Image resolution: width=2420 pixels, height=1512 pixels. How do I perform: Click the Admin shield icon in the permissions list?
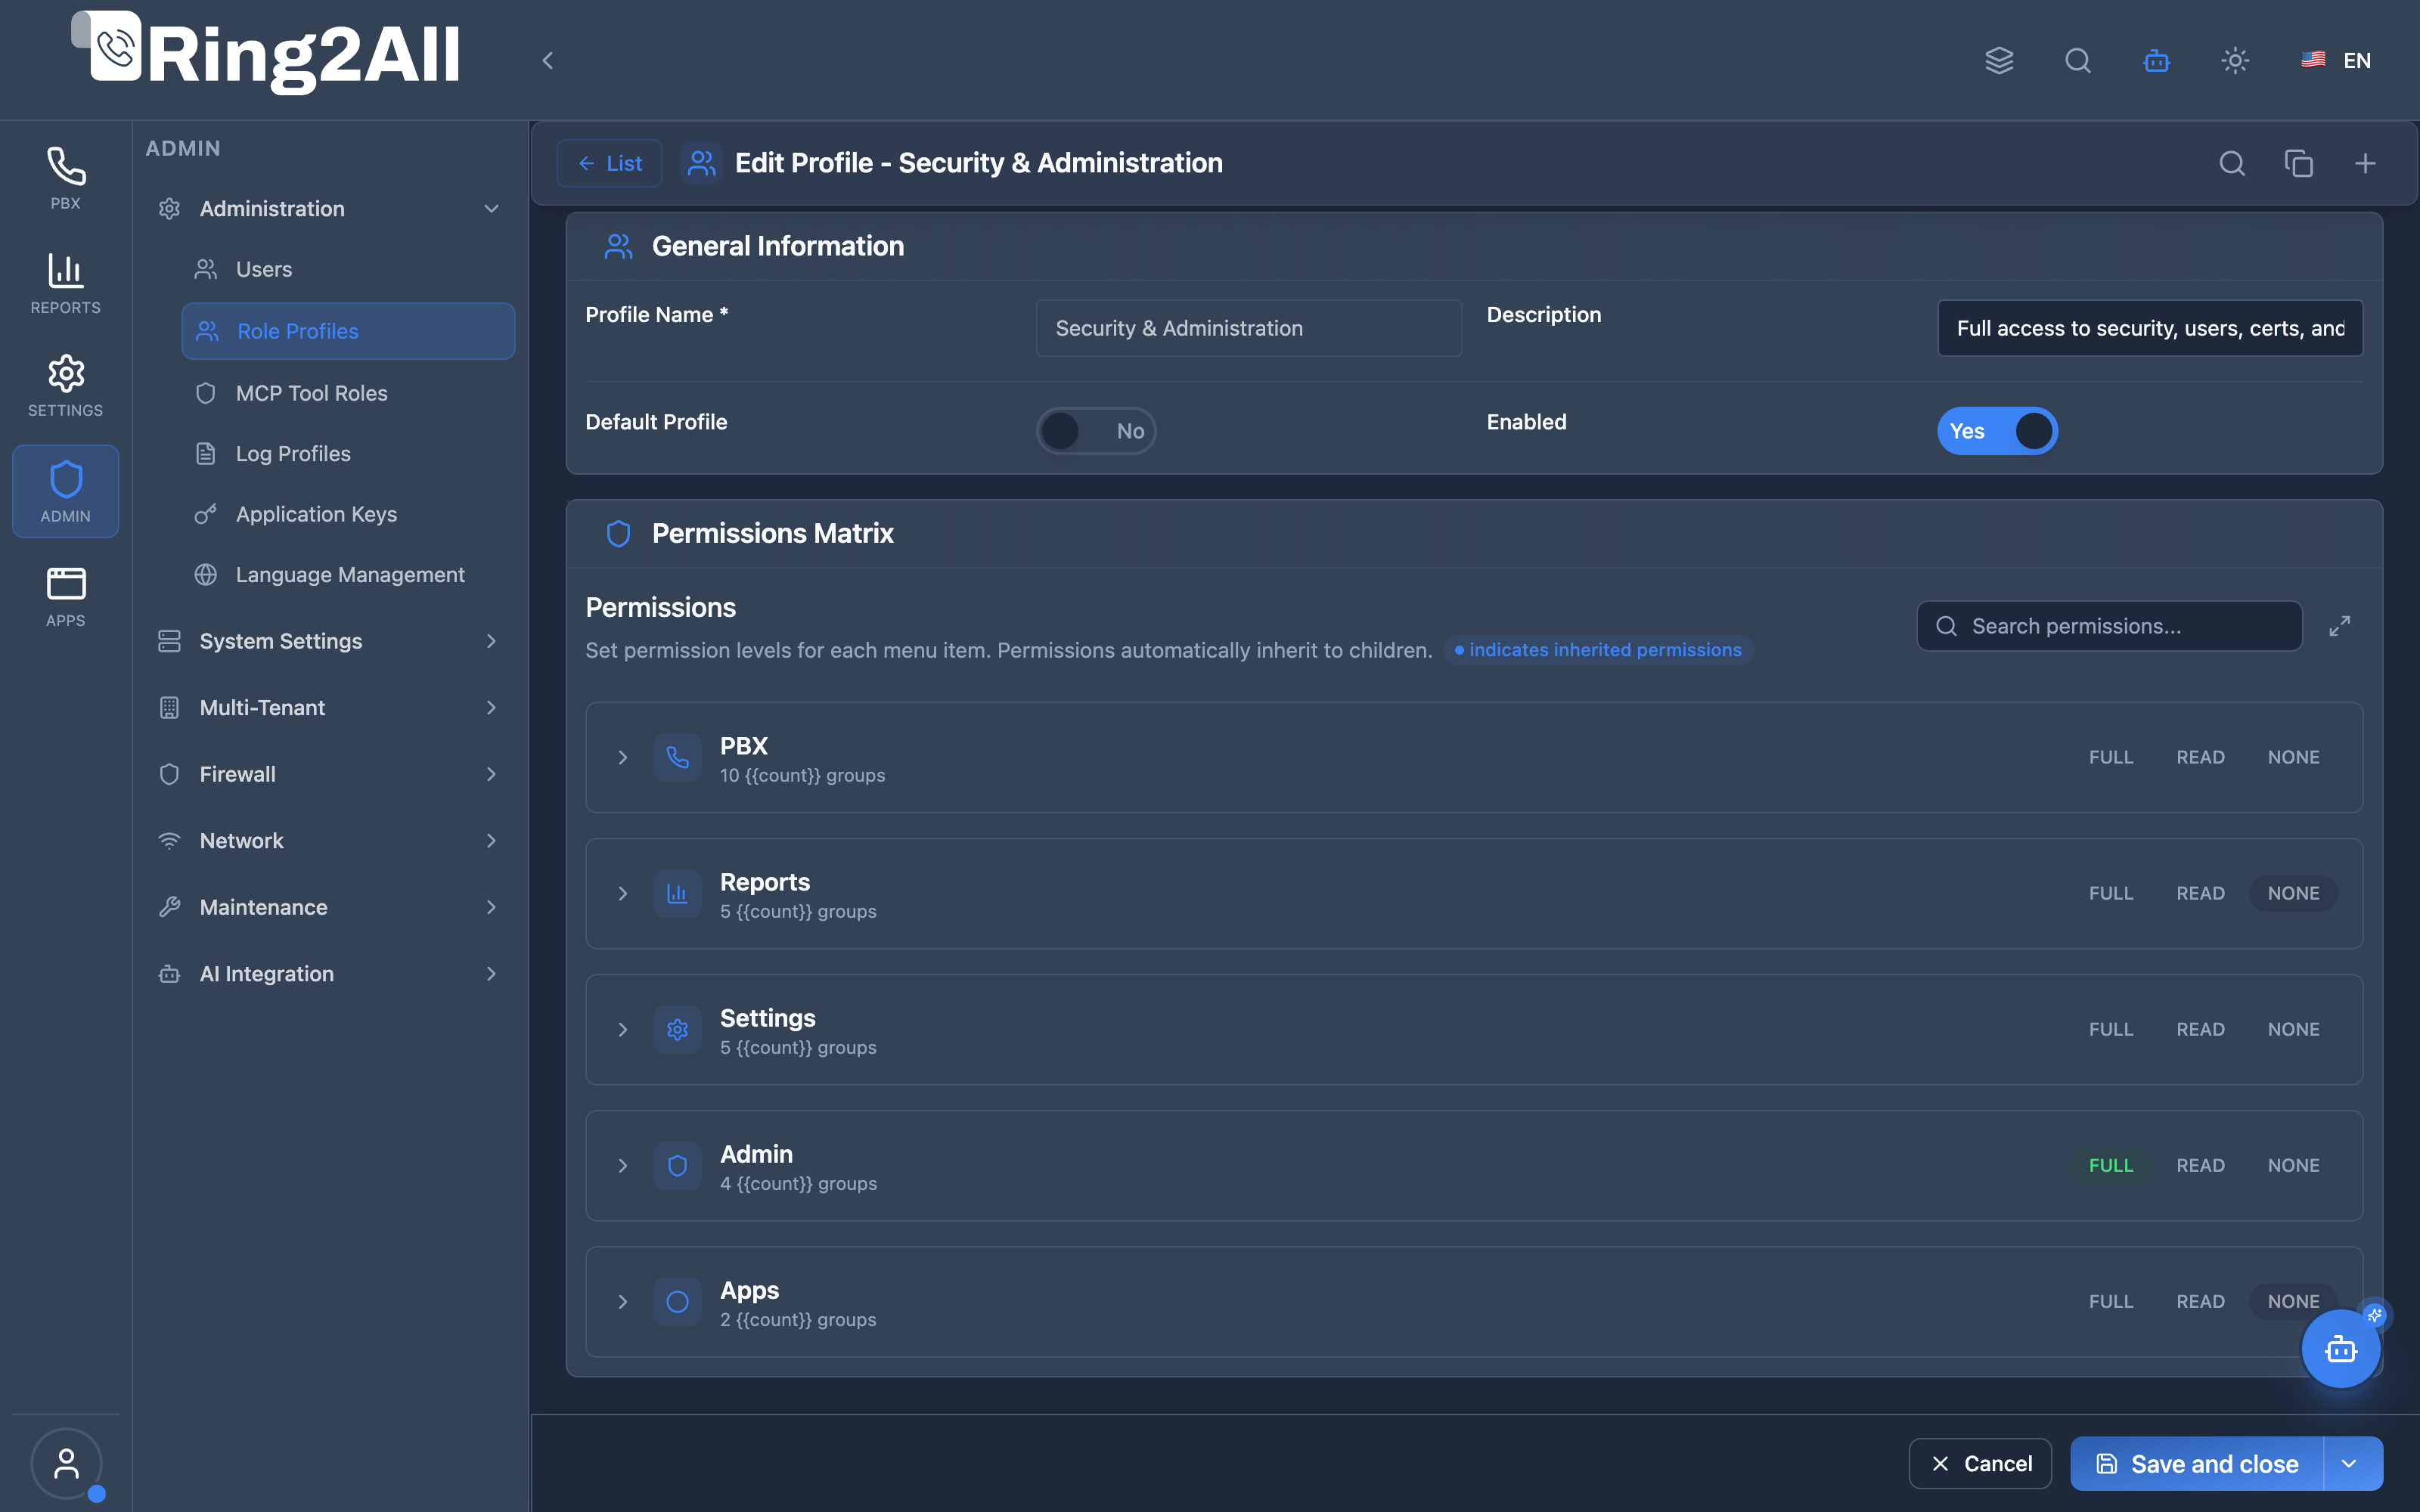677,1165
